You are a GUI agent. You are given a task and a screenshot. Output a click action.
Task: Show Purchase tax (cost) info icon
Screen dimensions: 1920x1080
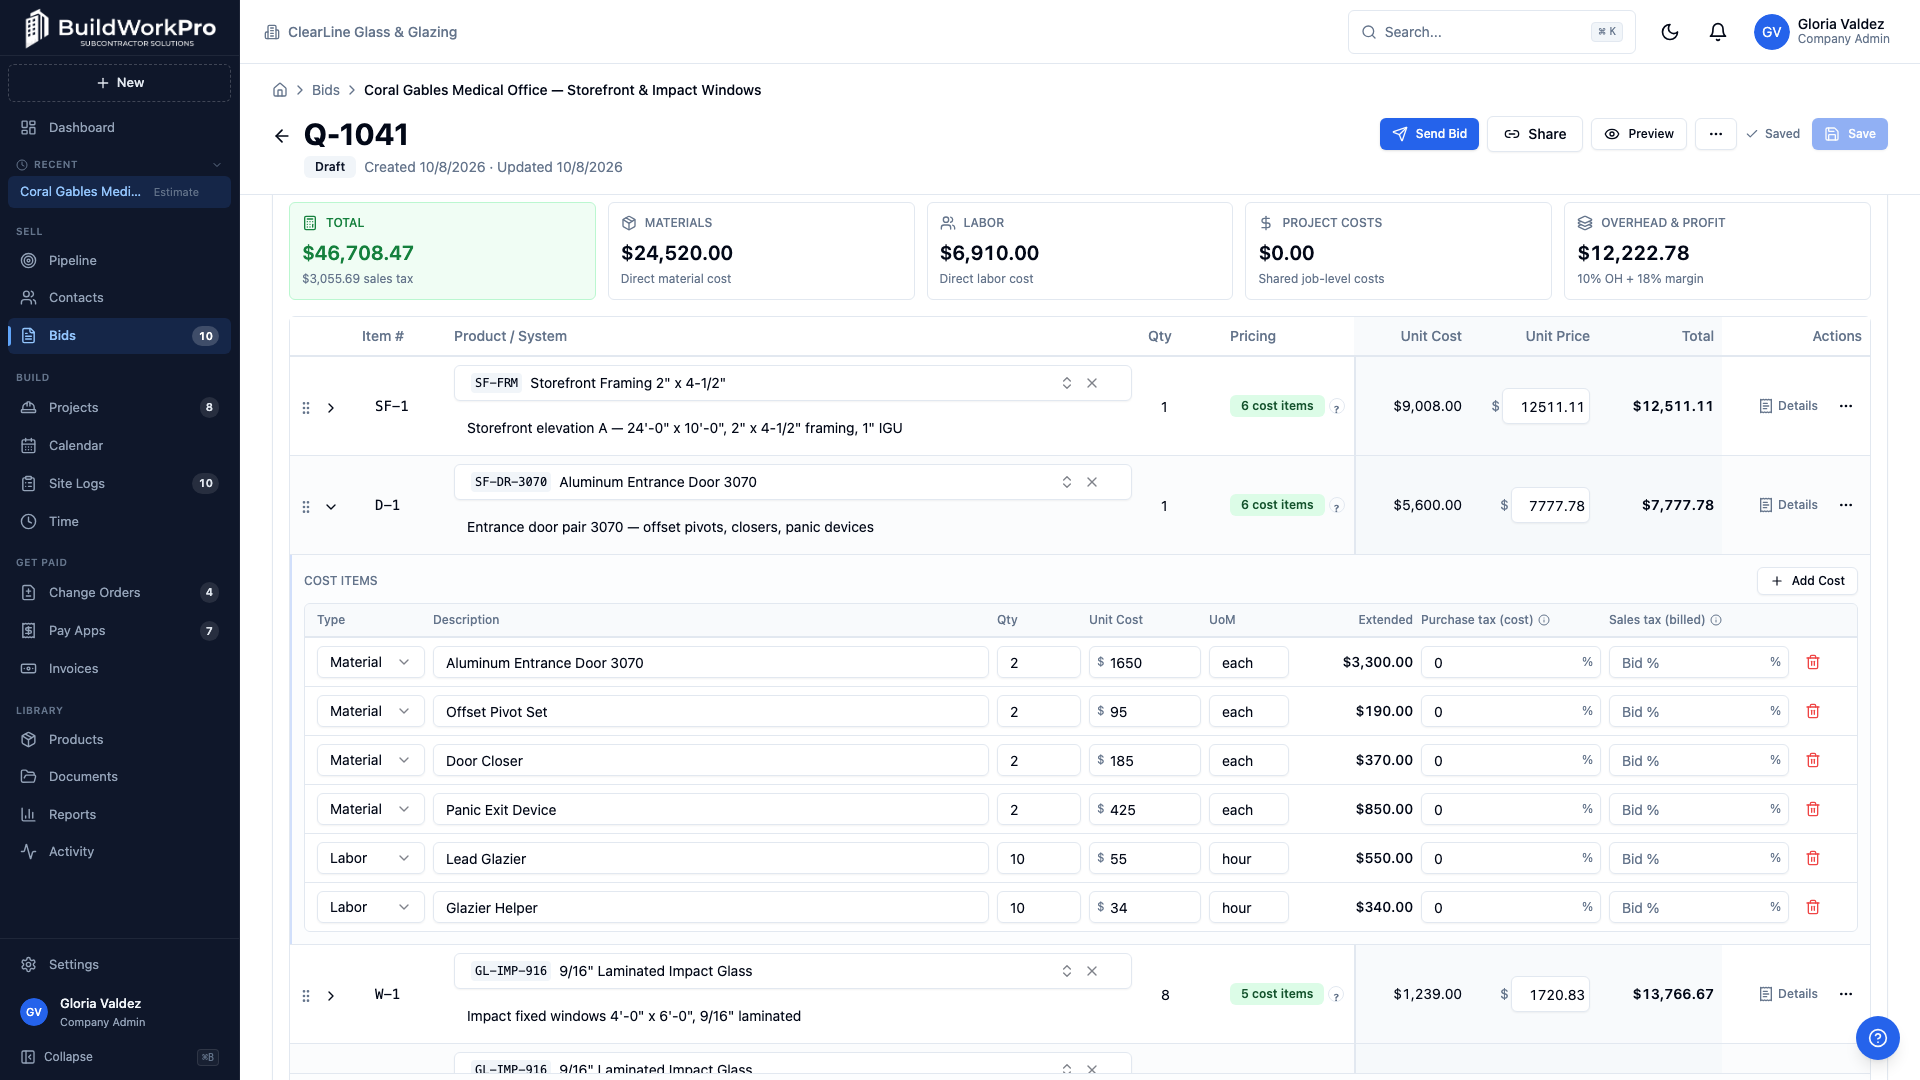coord(1544,620)
